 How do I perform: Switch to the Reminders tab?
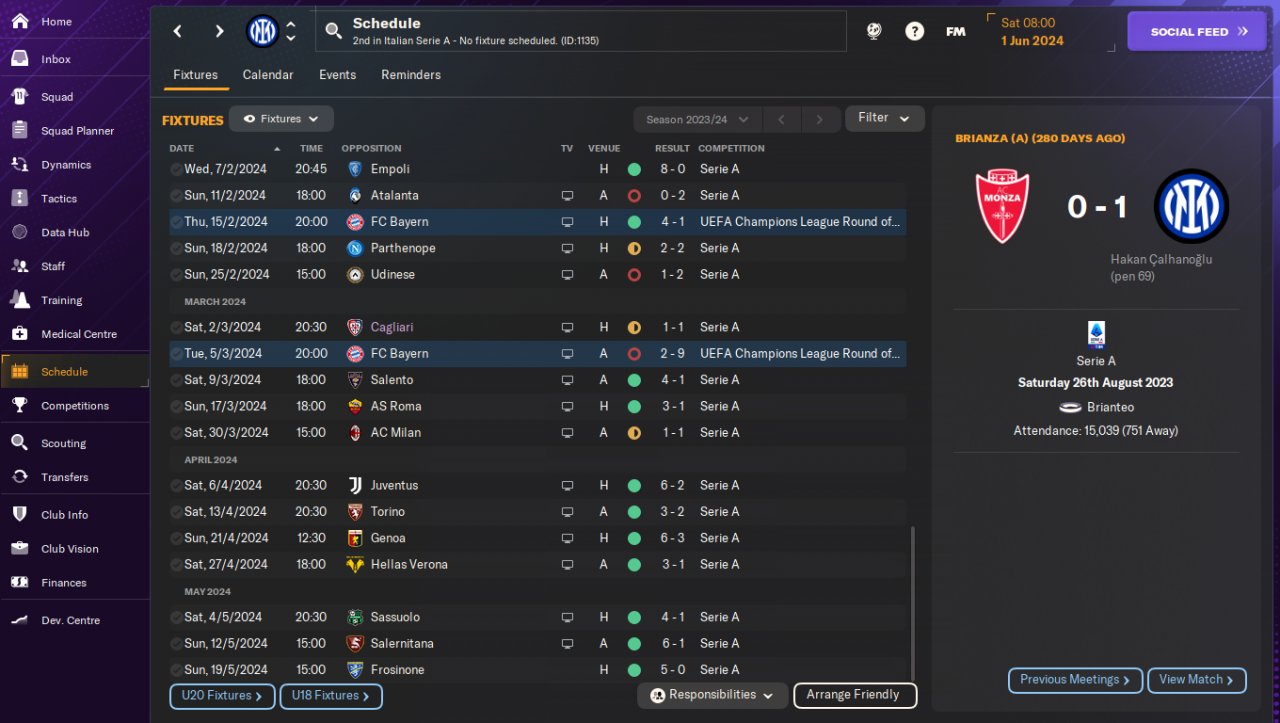tap(411, 75)
